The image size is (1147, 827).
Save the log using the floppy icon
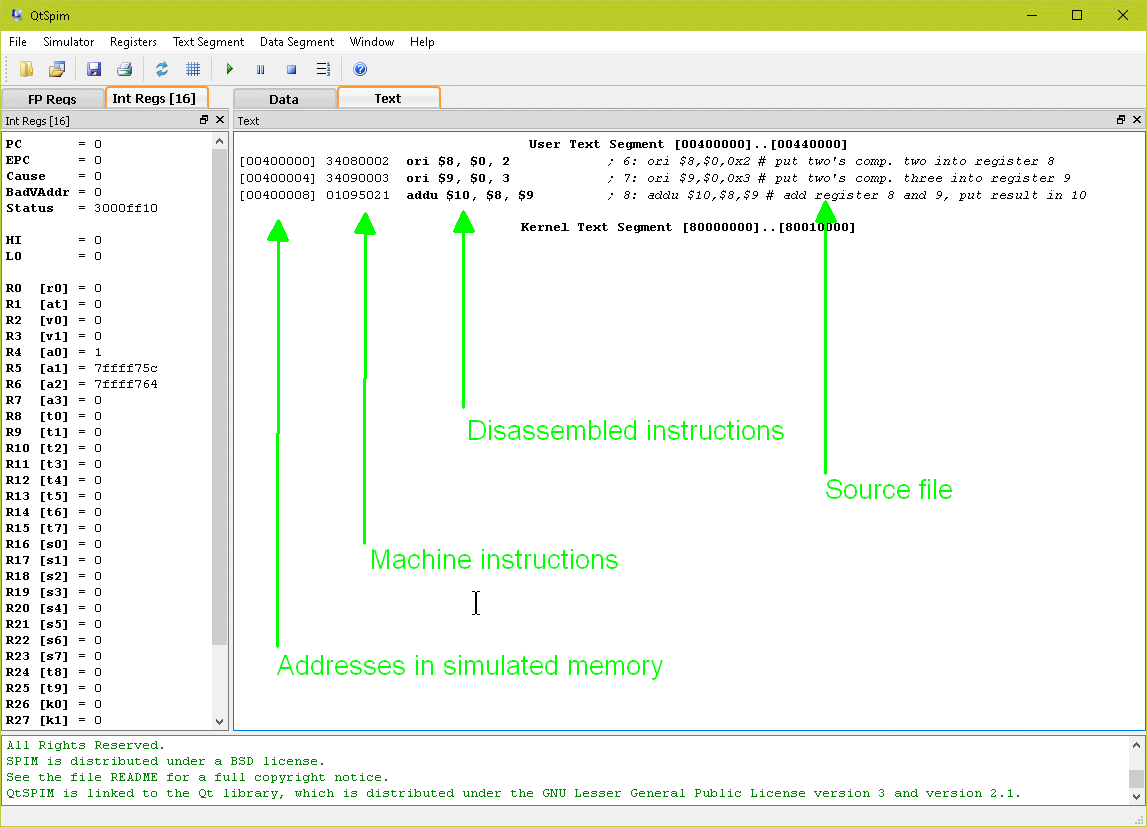pos(94,69)
